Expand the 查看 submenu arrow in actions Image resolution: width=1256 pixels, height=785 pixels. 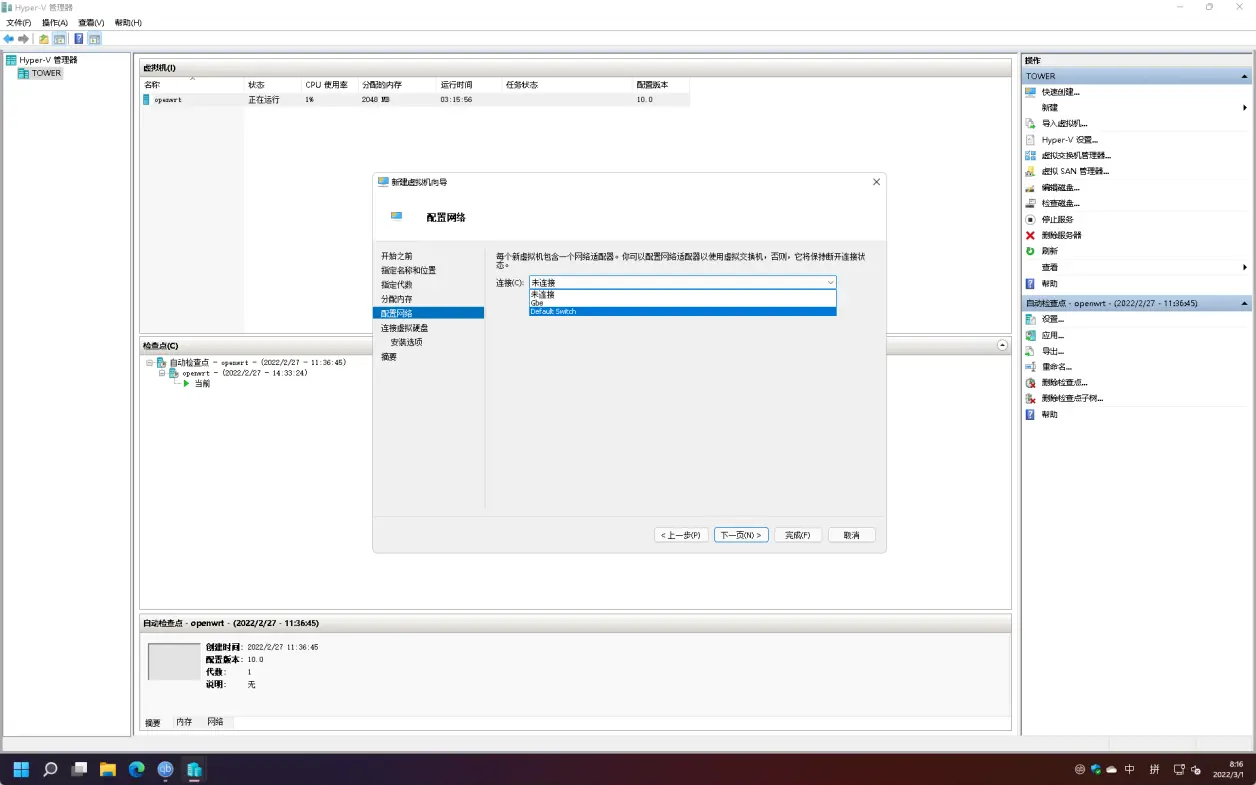[1245, 268]
